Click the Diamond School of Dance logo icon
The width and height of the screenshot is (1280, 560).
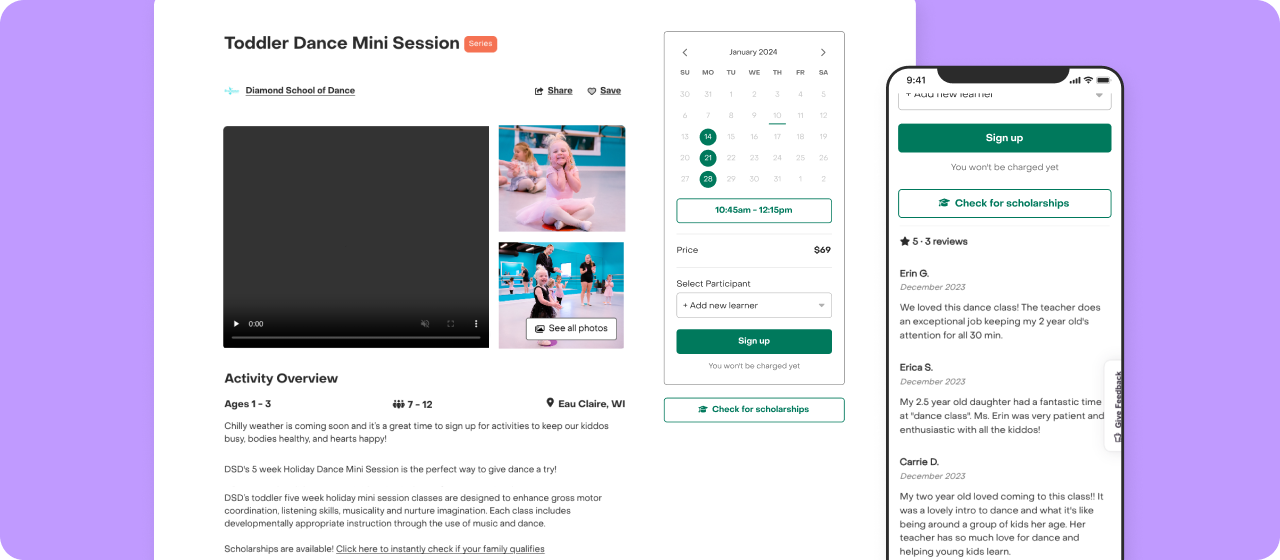232,91
